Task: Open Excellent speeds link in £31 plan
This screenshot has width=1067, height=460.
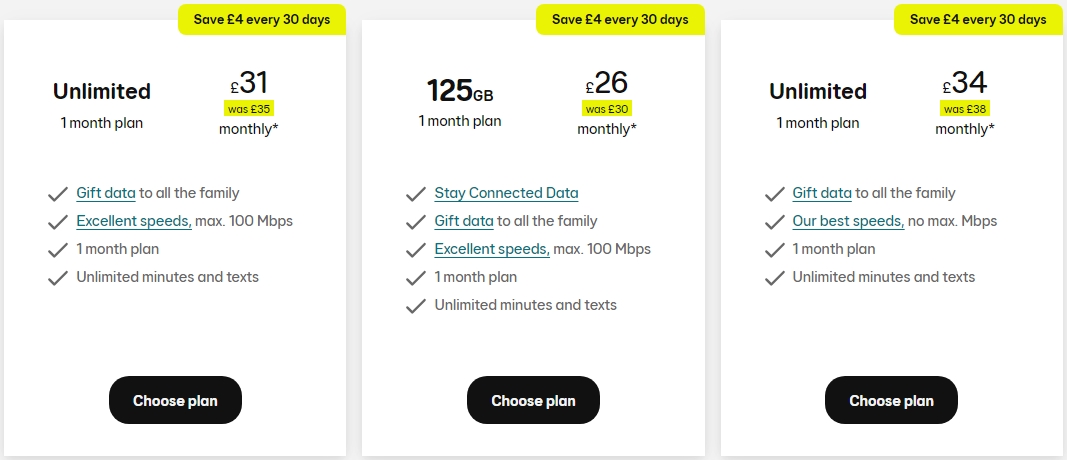Action: (x=134, y=221)
